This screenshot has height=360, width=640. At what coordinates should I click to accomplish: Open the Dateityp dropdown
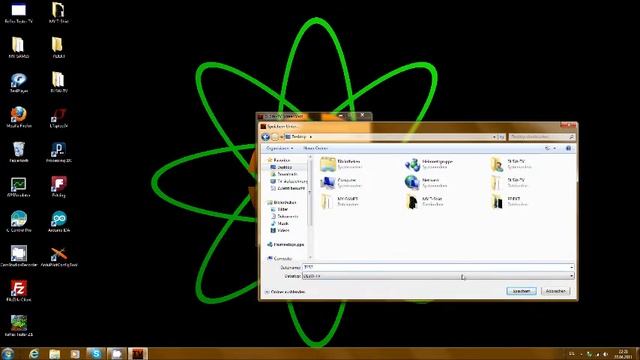(x=438, y=276)
